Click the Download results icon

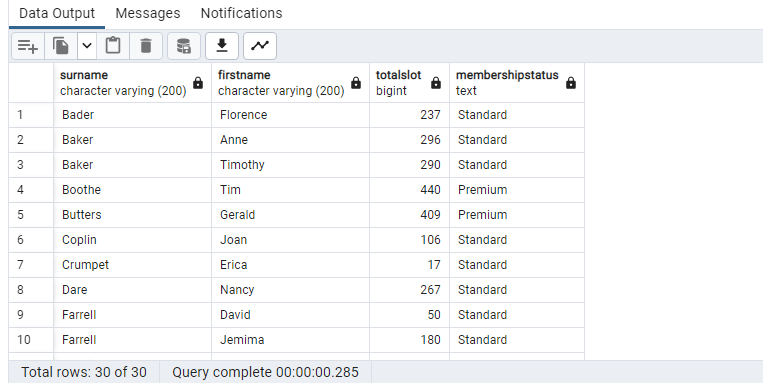pyautogui.click(x=222, y=46)
